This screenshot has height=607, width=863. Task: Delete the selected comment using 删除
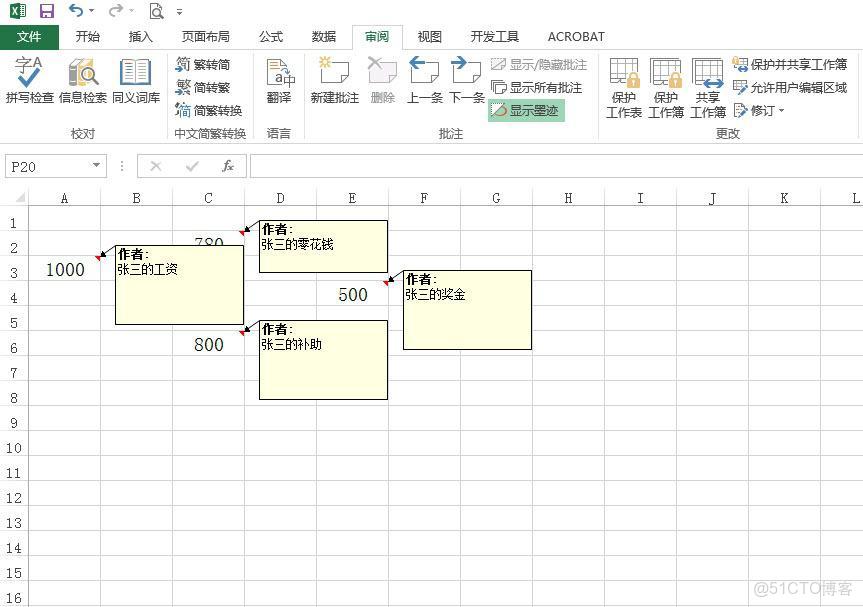[383, 81]
